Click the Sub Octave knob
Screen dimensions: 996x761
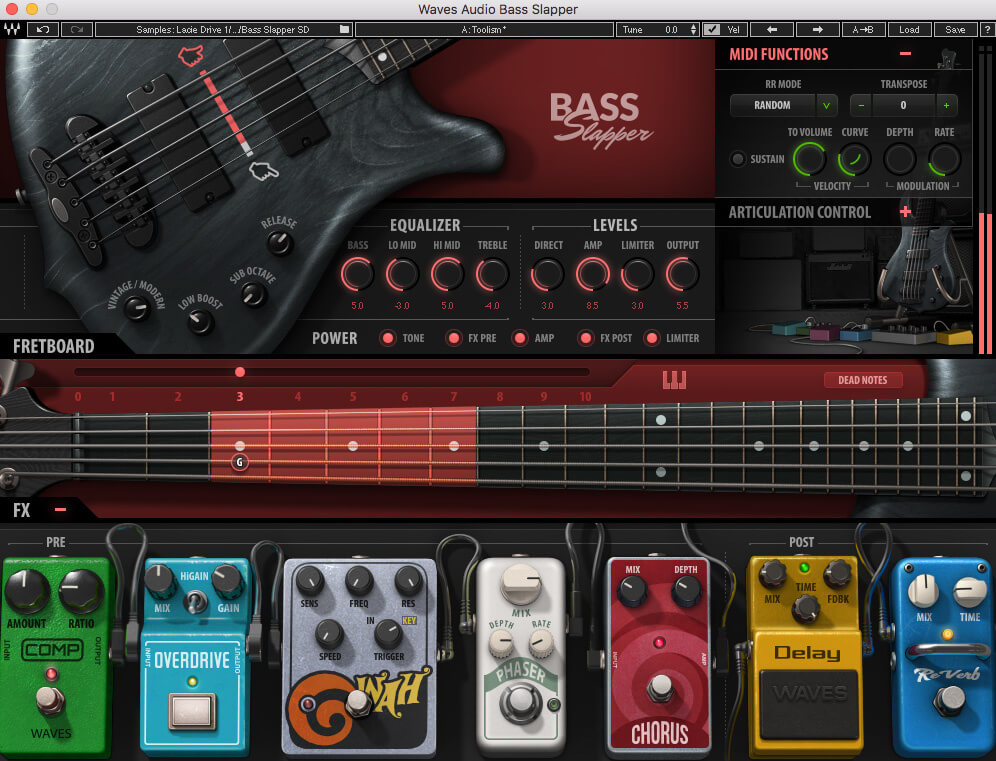point(253,293)
